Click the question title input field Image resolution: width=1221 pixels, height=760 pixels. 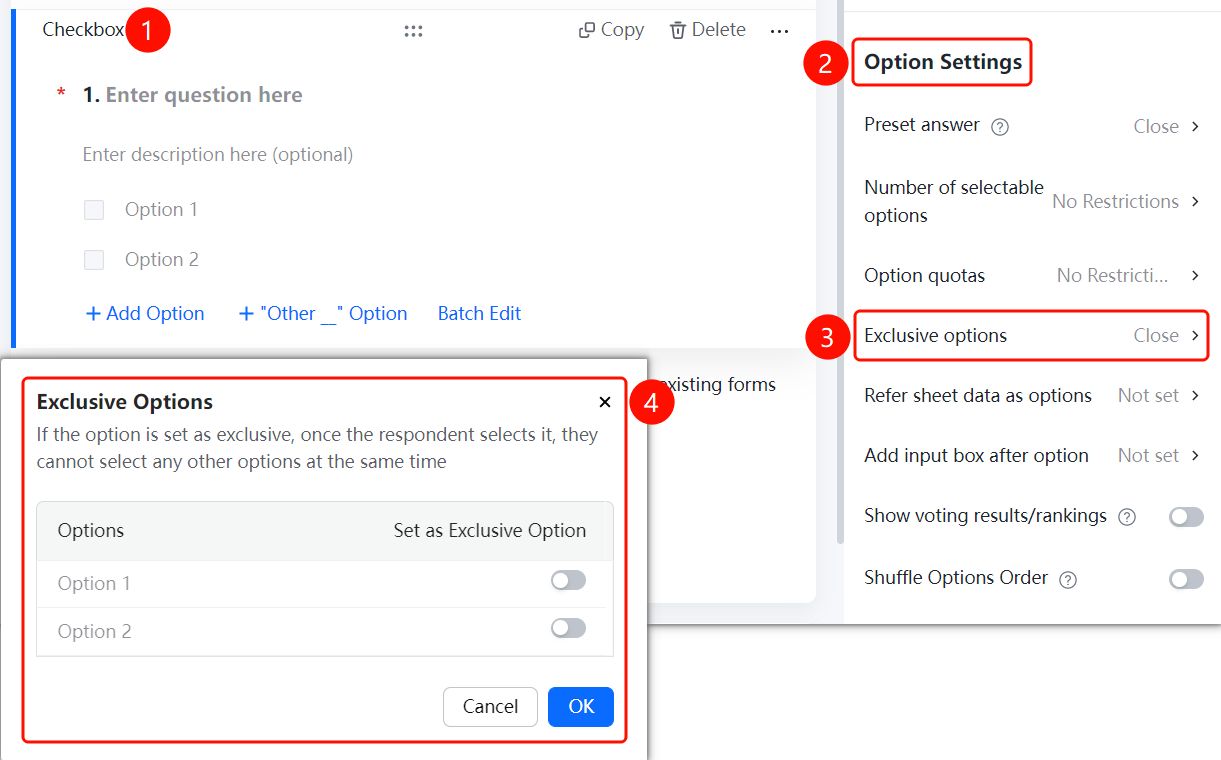[204, 95]
